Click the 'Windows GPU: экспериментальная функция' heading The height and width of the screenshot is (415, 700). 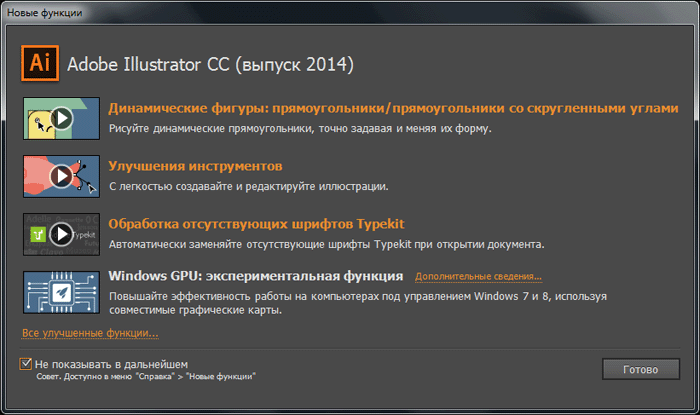point(256,276)
